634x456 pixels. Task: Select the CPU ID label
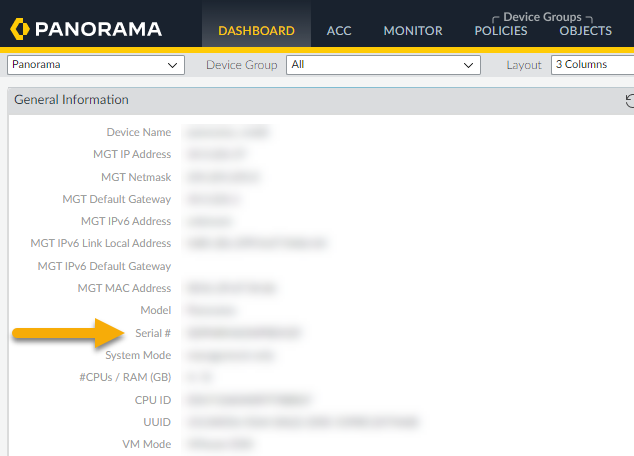point(153,400)
